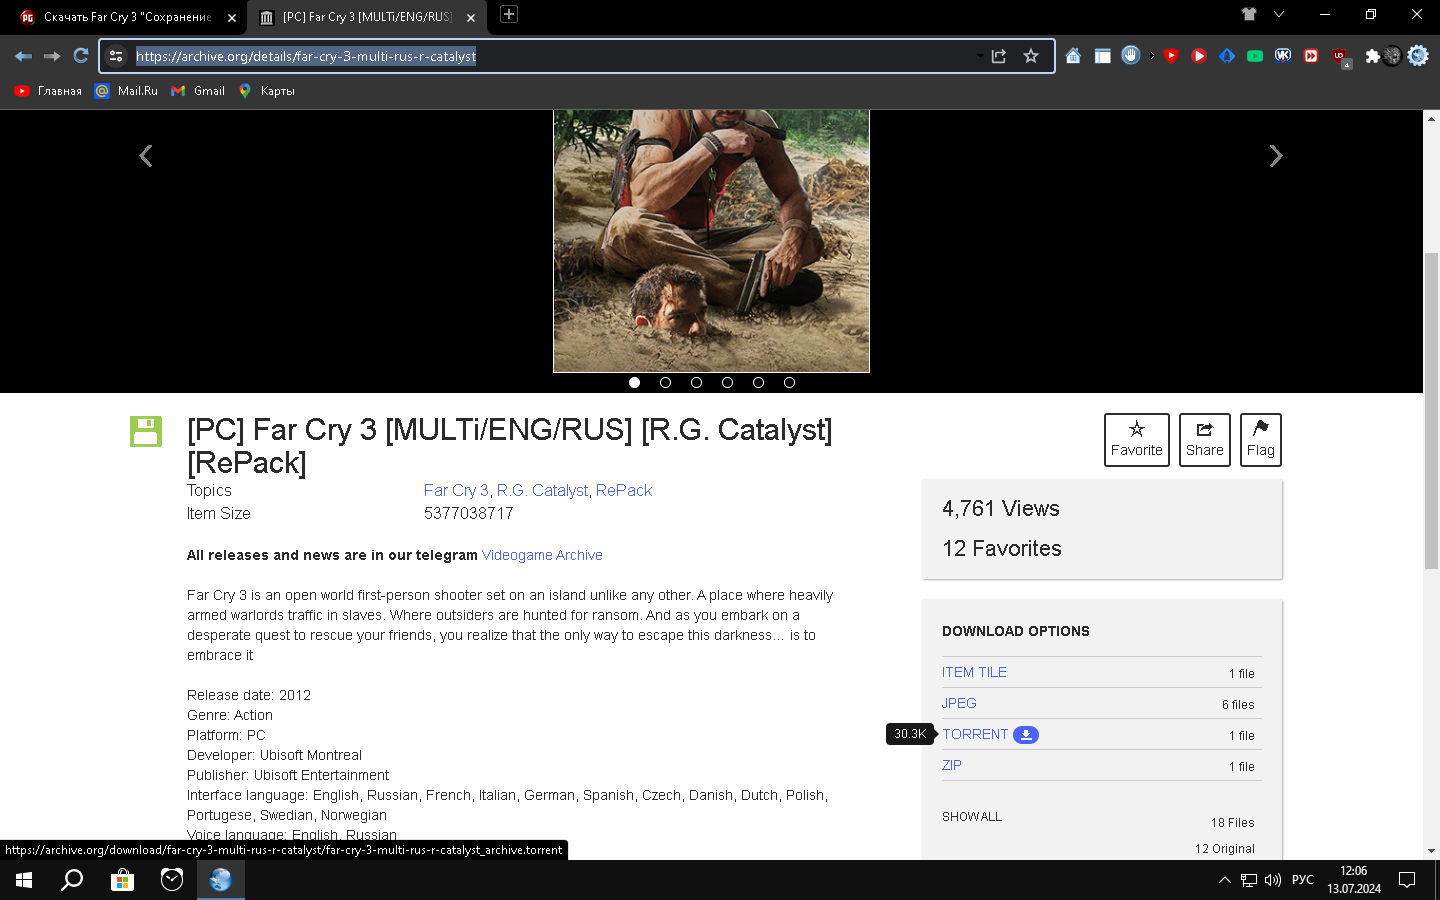Open the blue hand ad-blocker extension

1131,55
